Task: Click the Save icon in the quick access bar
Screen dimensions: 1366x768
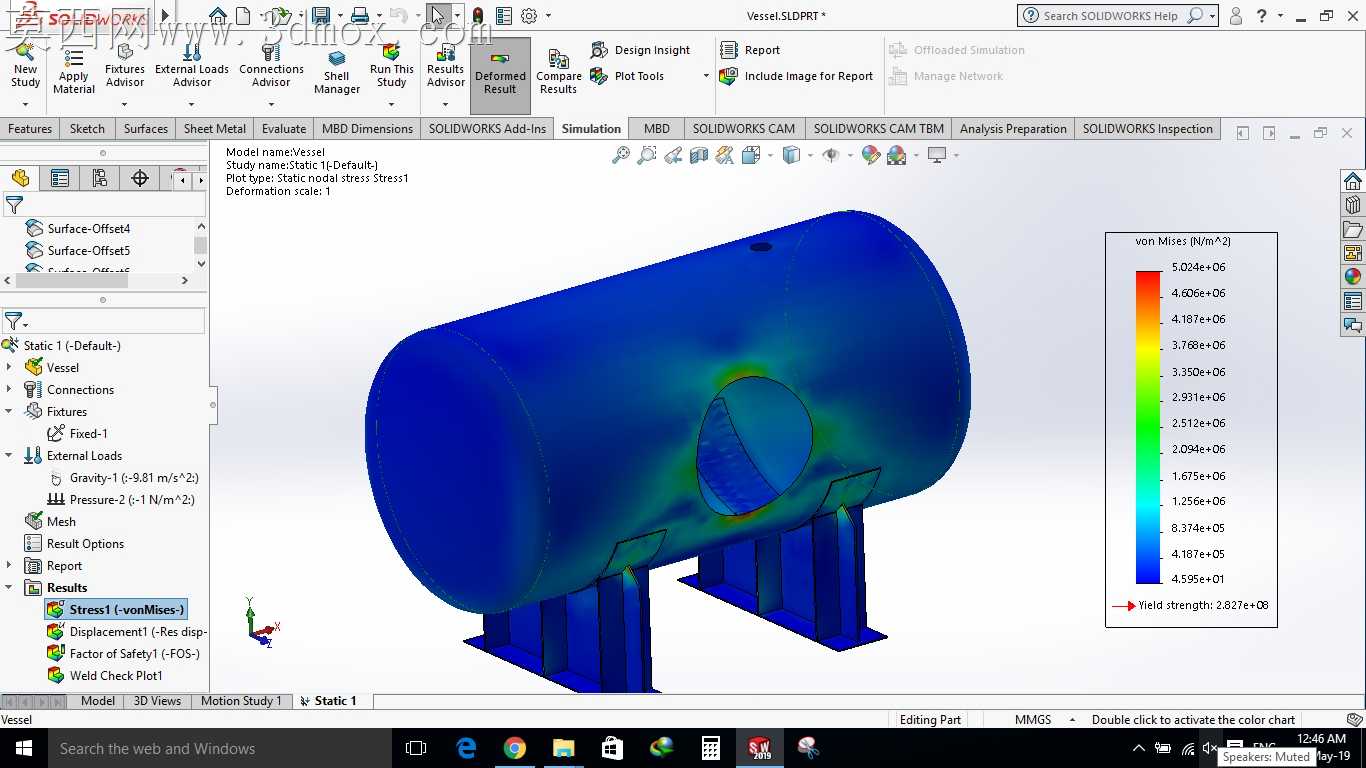Action: (x=321, y=15)
